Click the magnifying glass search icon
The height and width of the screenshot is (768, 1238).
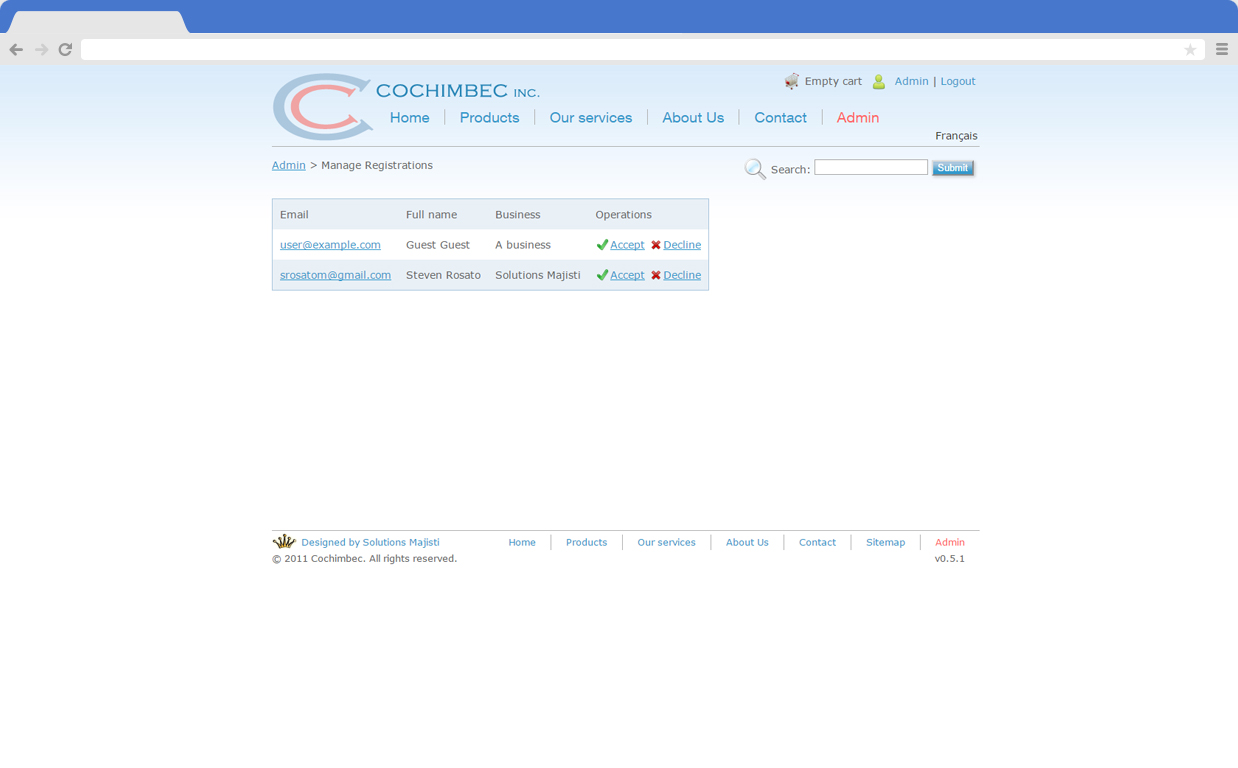pos(755,167)
